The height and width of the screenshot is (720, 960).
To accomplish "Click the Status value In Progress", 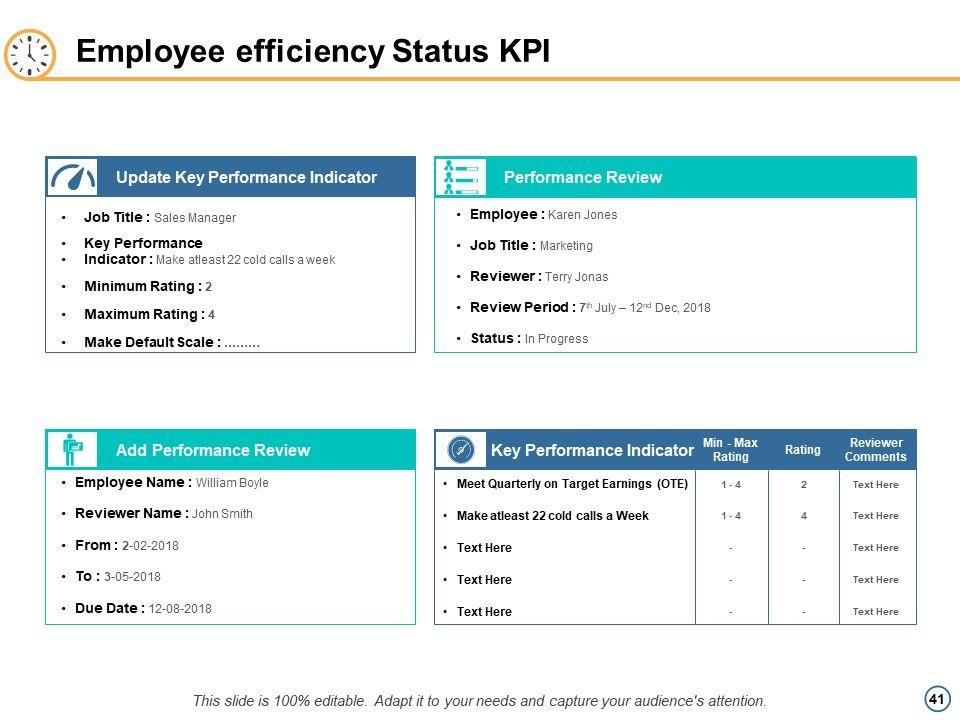I will click(x=556, y=339).
